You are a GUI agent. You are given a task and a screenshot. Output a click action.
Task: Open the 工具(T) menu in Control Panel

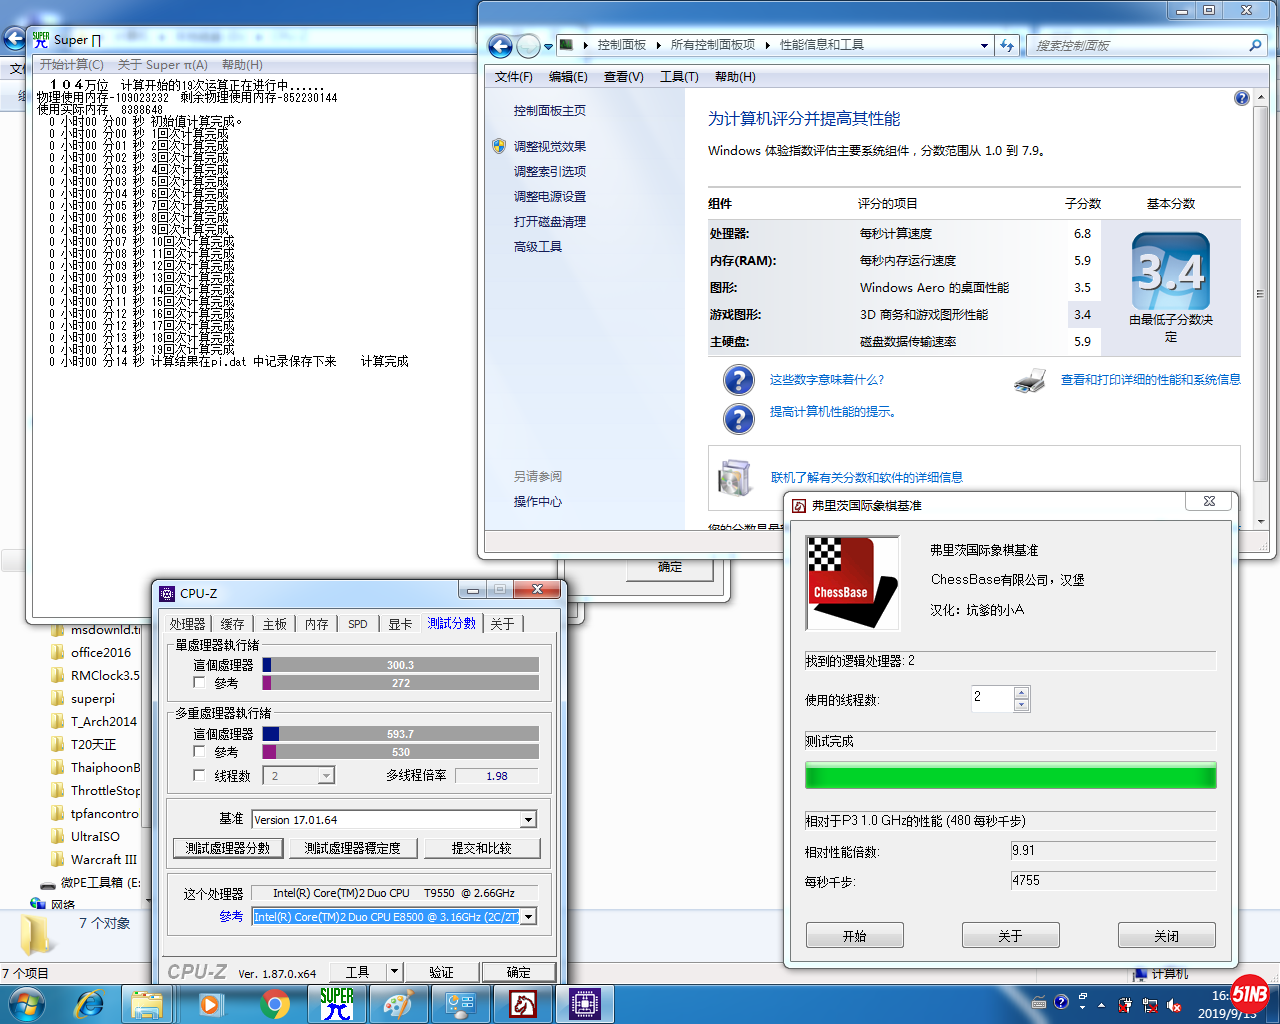pyautogui.click(x=679, y=77)
